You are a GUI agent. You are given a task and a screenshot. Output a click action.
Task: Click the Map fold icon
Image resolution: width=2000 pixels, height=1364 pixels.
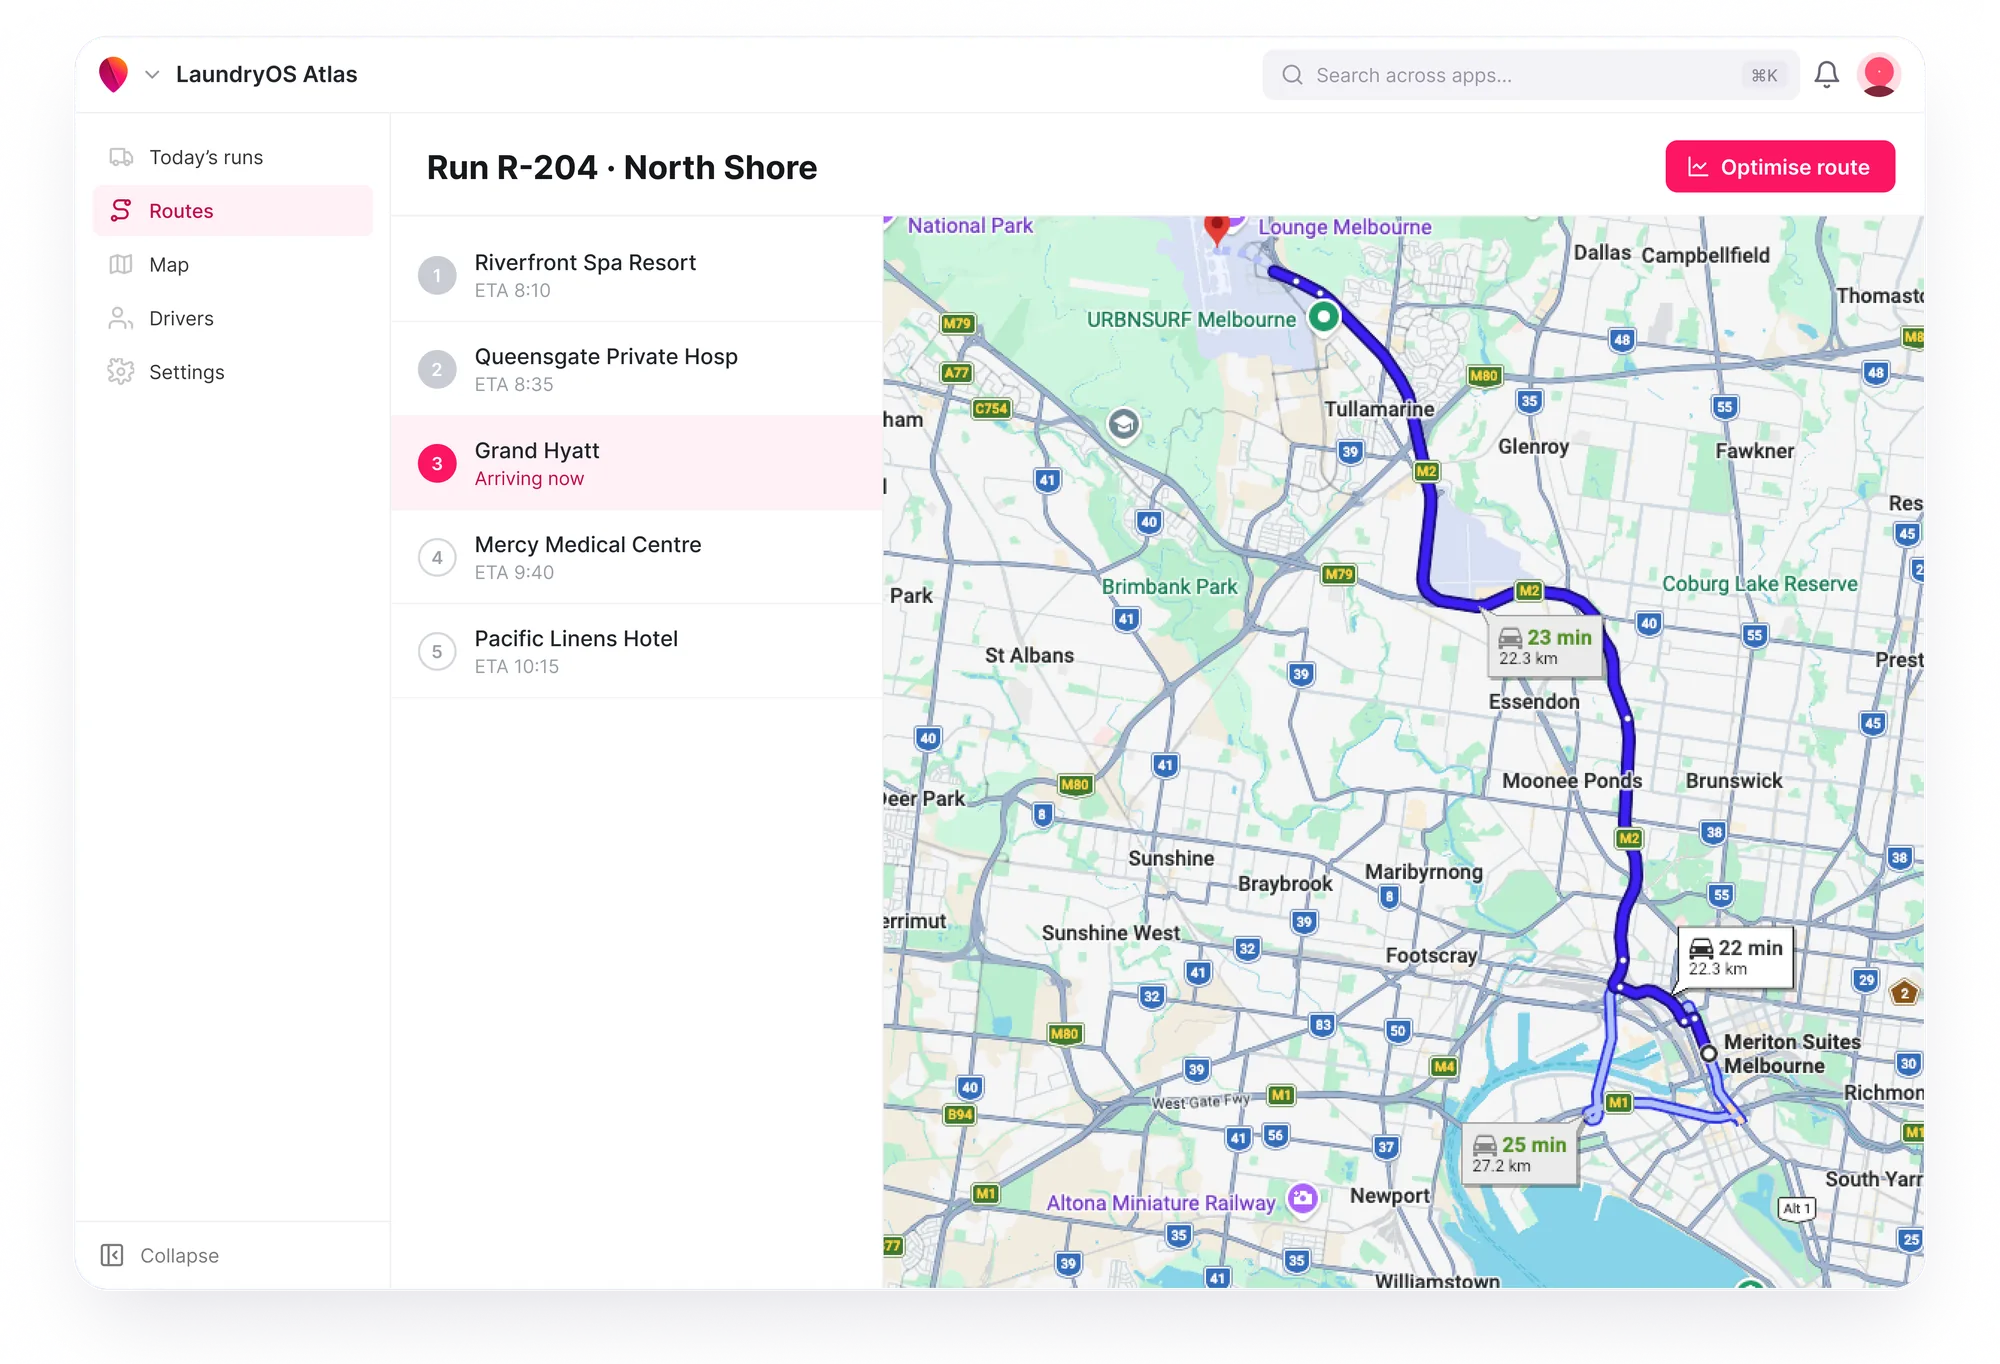(121, 264)
